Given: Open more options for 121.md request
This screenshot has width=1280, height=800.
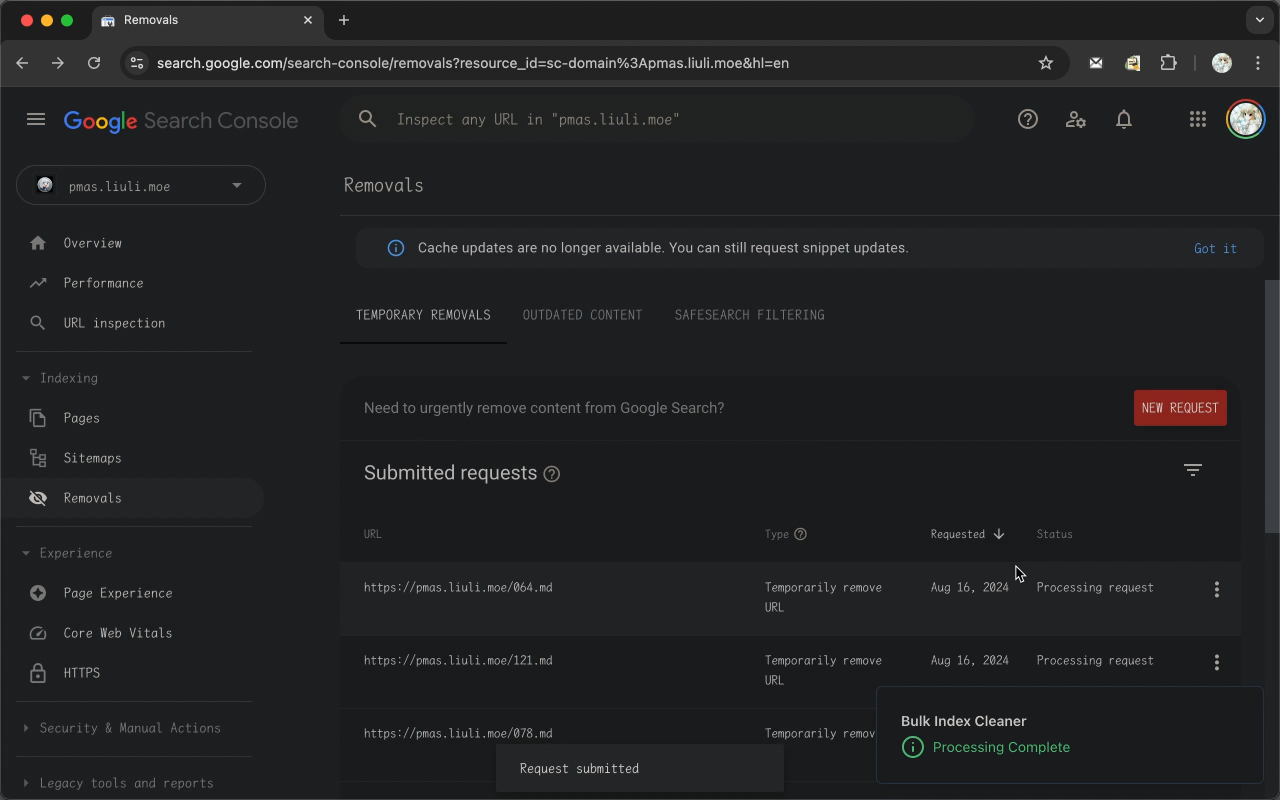Looking at the screenshot, I should coord(1217,663).
